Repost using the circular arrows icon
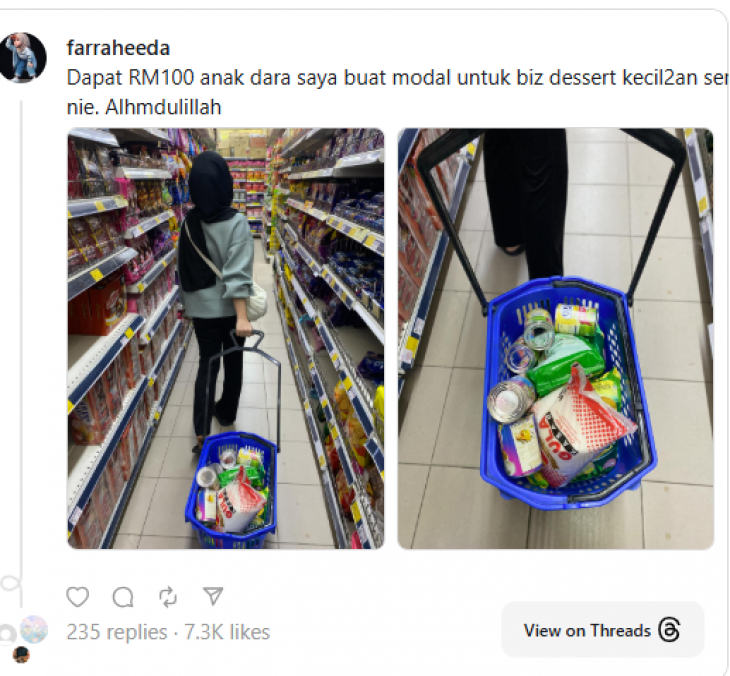 click(x=168, y=597)
